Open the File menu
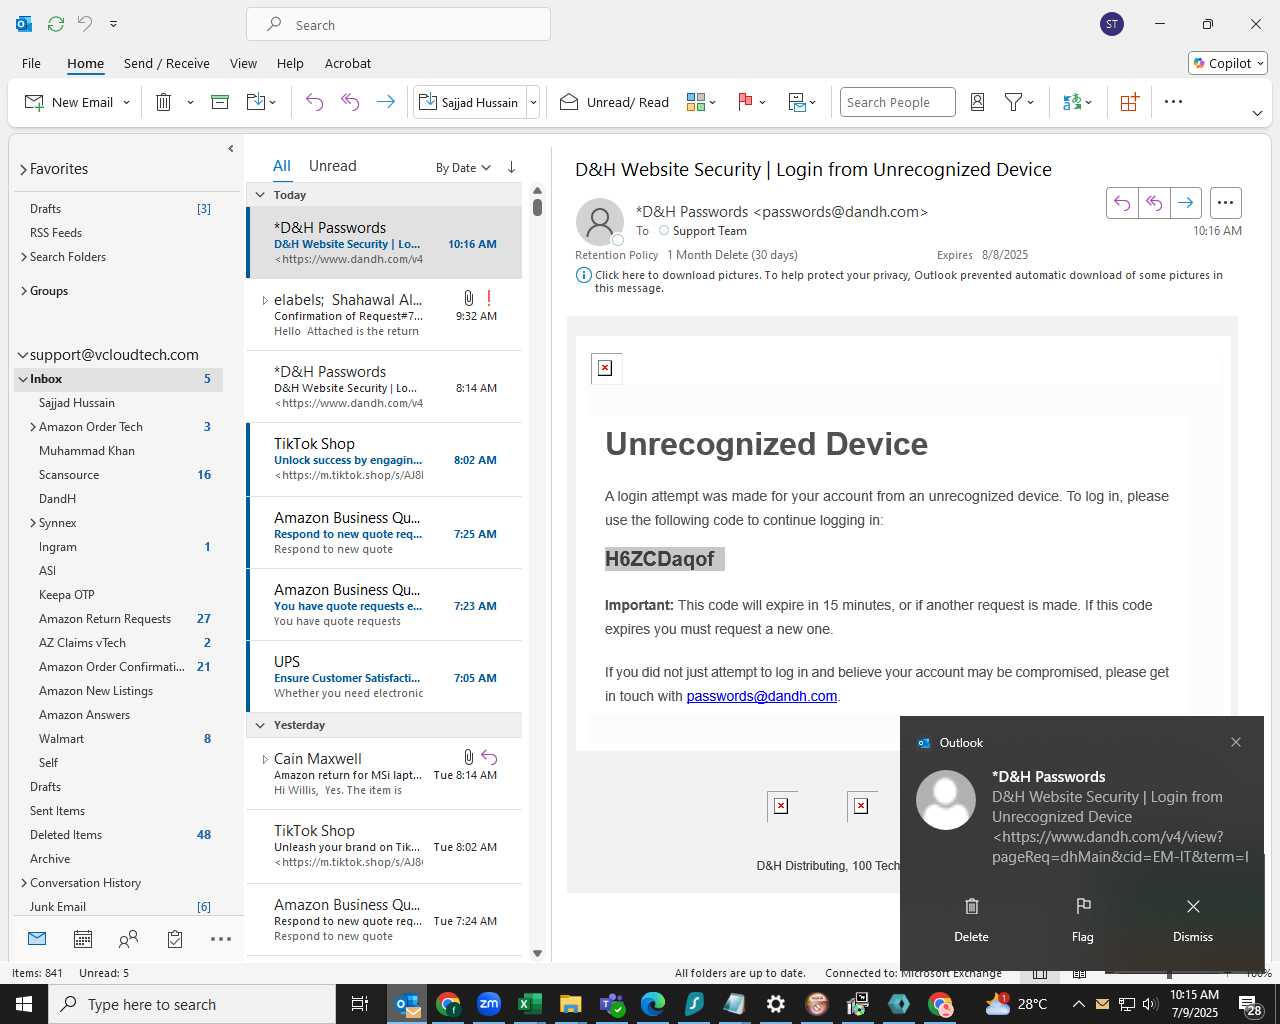Viewport: 1280px width, 1024px height. [x=31, y=63]
